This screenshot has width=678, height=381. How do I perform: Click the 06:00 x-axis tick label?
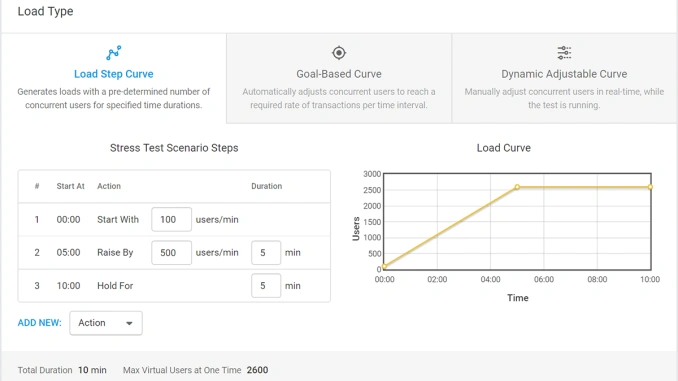point(544,279)
